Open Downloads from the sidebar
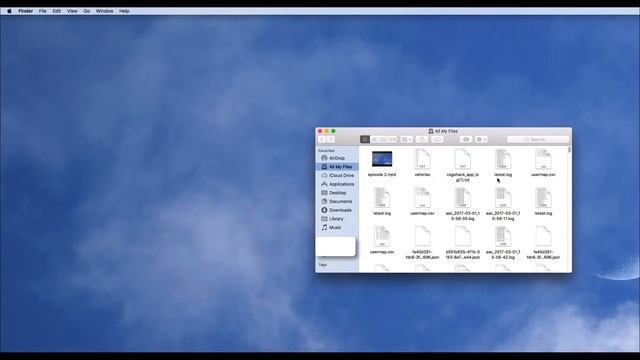This screenshot has height=360, width=640. (x=337, y=210)
